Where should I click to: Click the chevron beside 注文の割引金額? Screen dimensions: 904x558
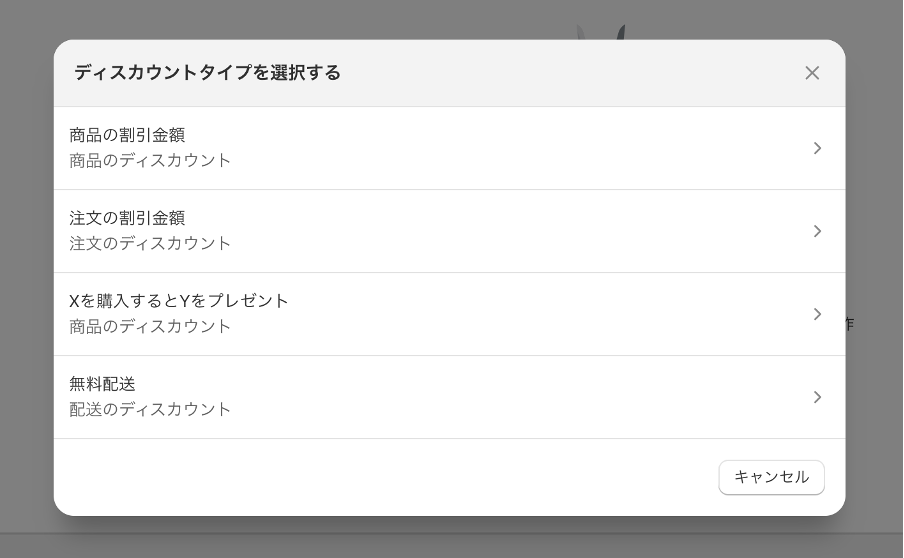coord(817,231)
